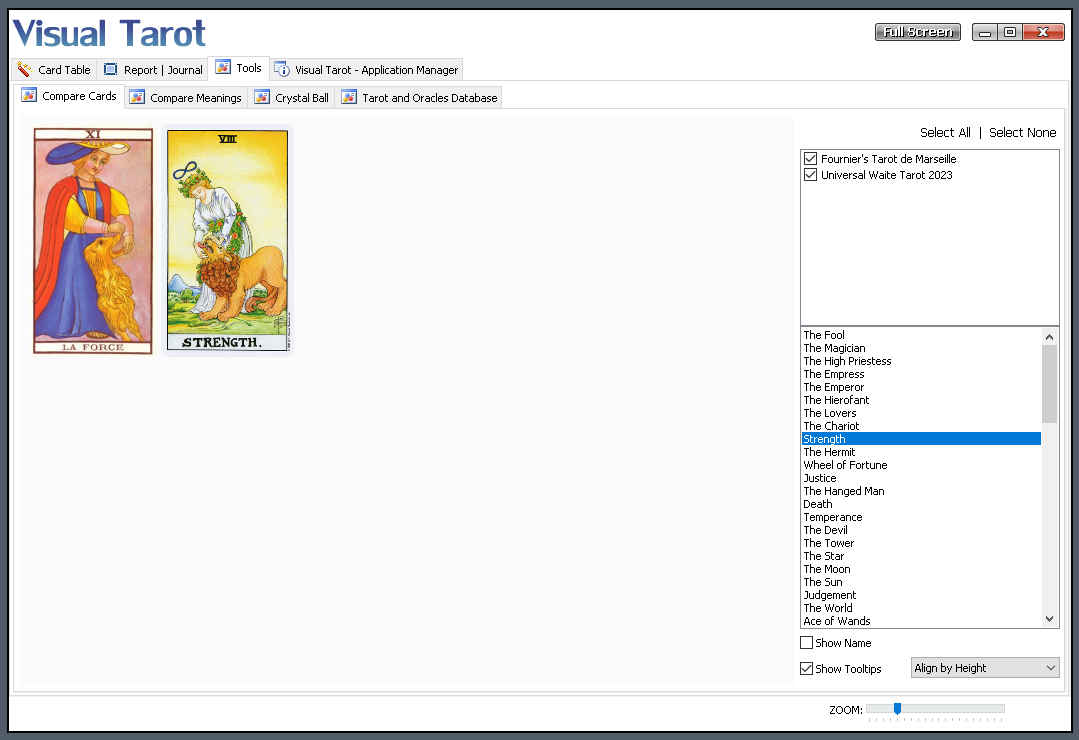Select The Moon in the card list
This screenshot has height=740, width=1079.
tap(921, 569)
